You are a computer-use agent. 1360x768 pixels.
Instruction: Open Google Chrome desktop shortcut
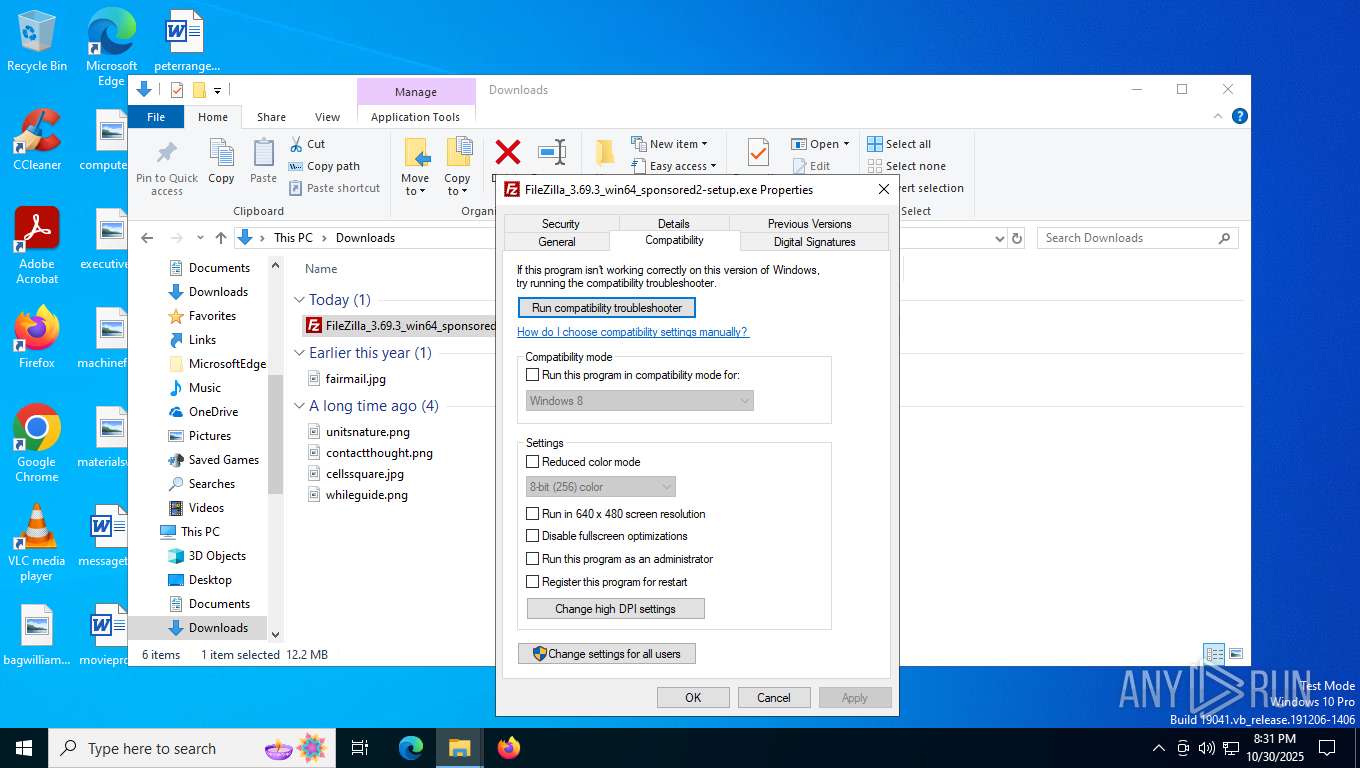[37, 443]
